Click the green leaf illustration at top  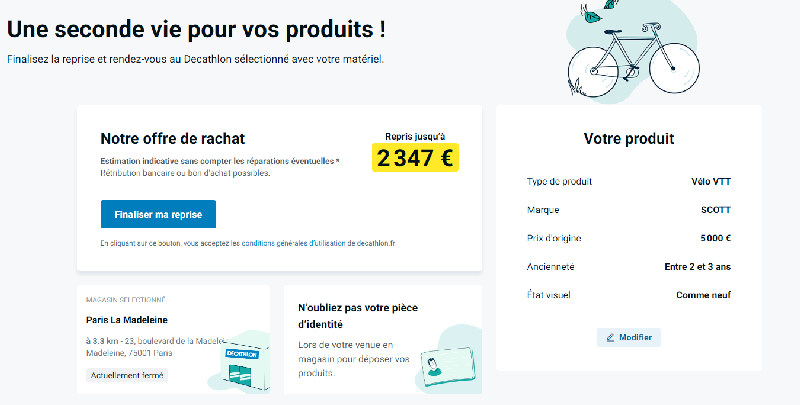coord(592,15)
